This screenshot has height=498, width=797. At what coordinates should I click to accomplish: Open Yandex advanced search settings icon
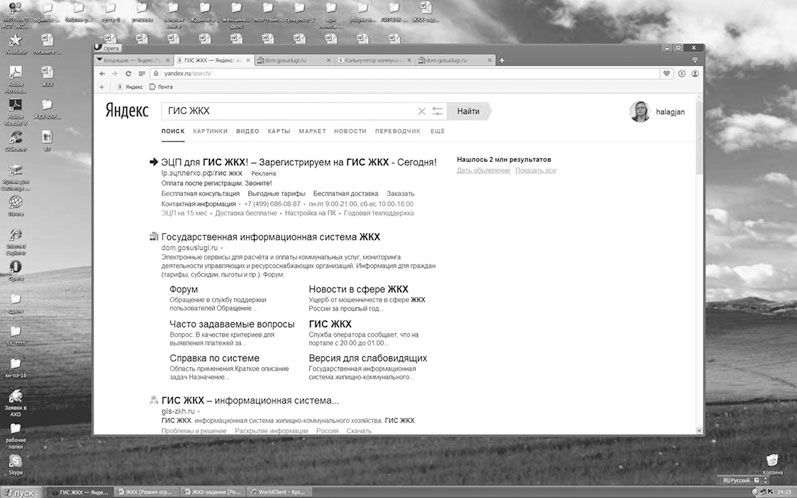tap(438, 111)
